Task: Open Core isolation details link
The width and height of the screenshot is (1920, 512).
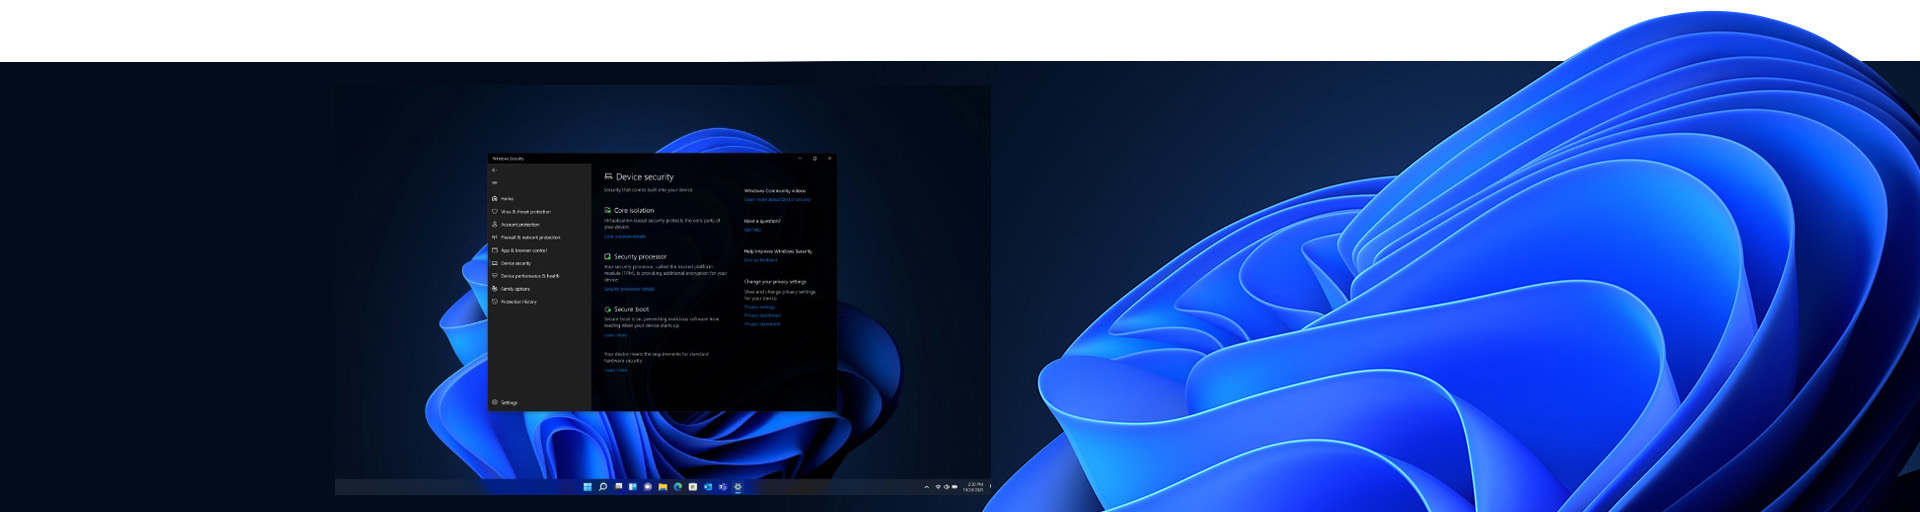Action: [625, 237]
